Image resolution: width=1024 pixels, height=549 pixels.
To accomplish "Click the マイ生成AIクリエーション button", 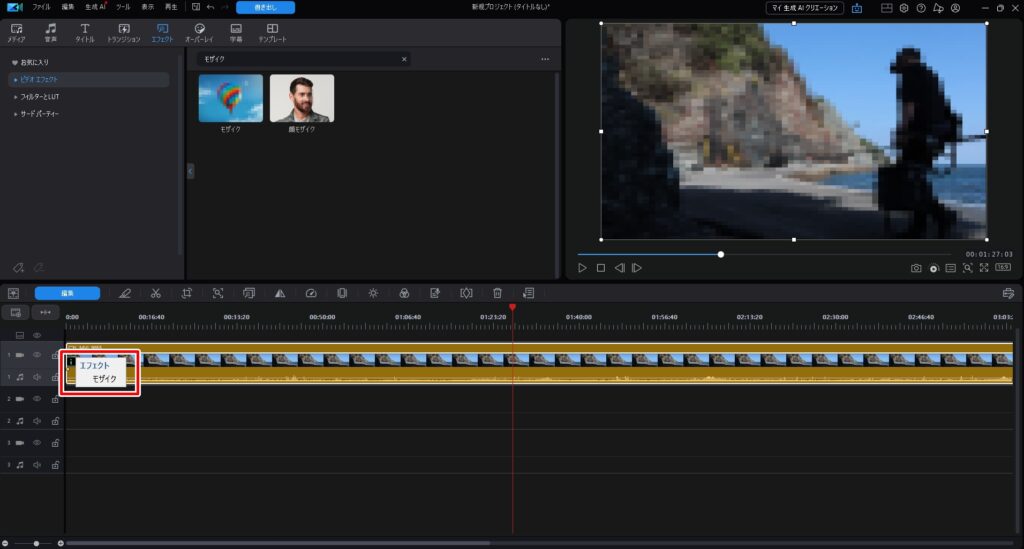I will pos(804,8).
